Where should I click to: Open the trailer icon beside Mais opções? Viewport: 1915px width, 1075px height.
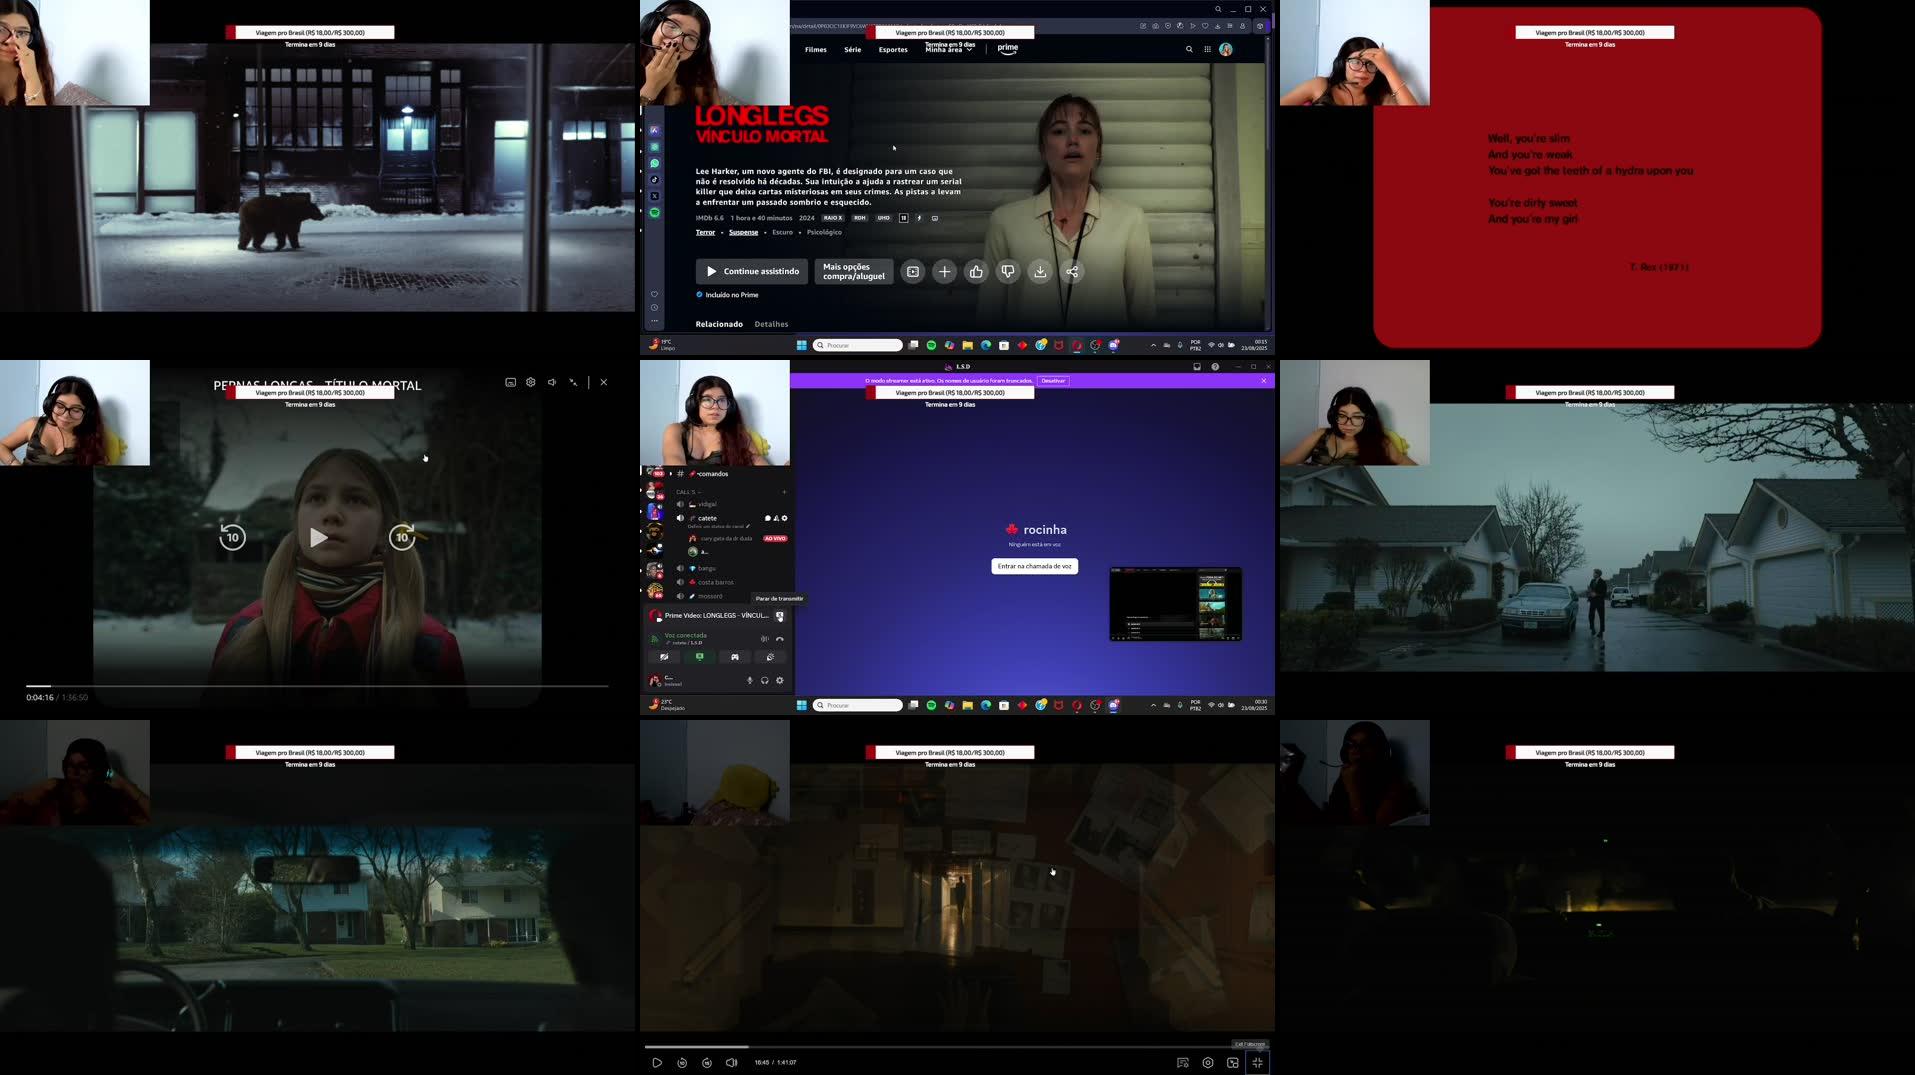(913, 272)
